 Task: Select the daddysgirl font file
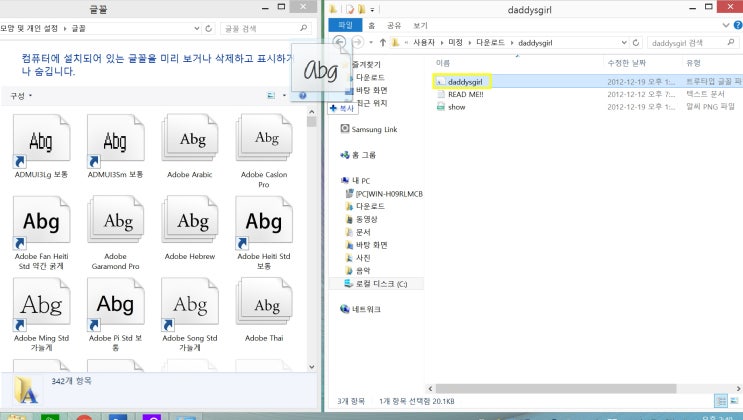coord(464,82)
